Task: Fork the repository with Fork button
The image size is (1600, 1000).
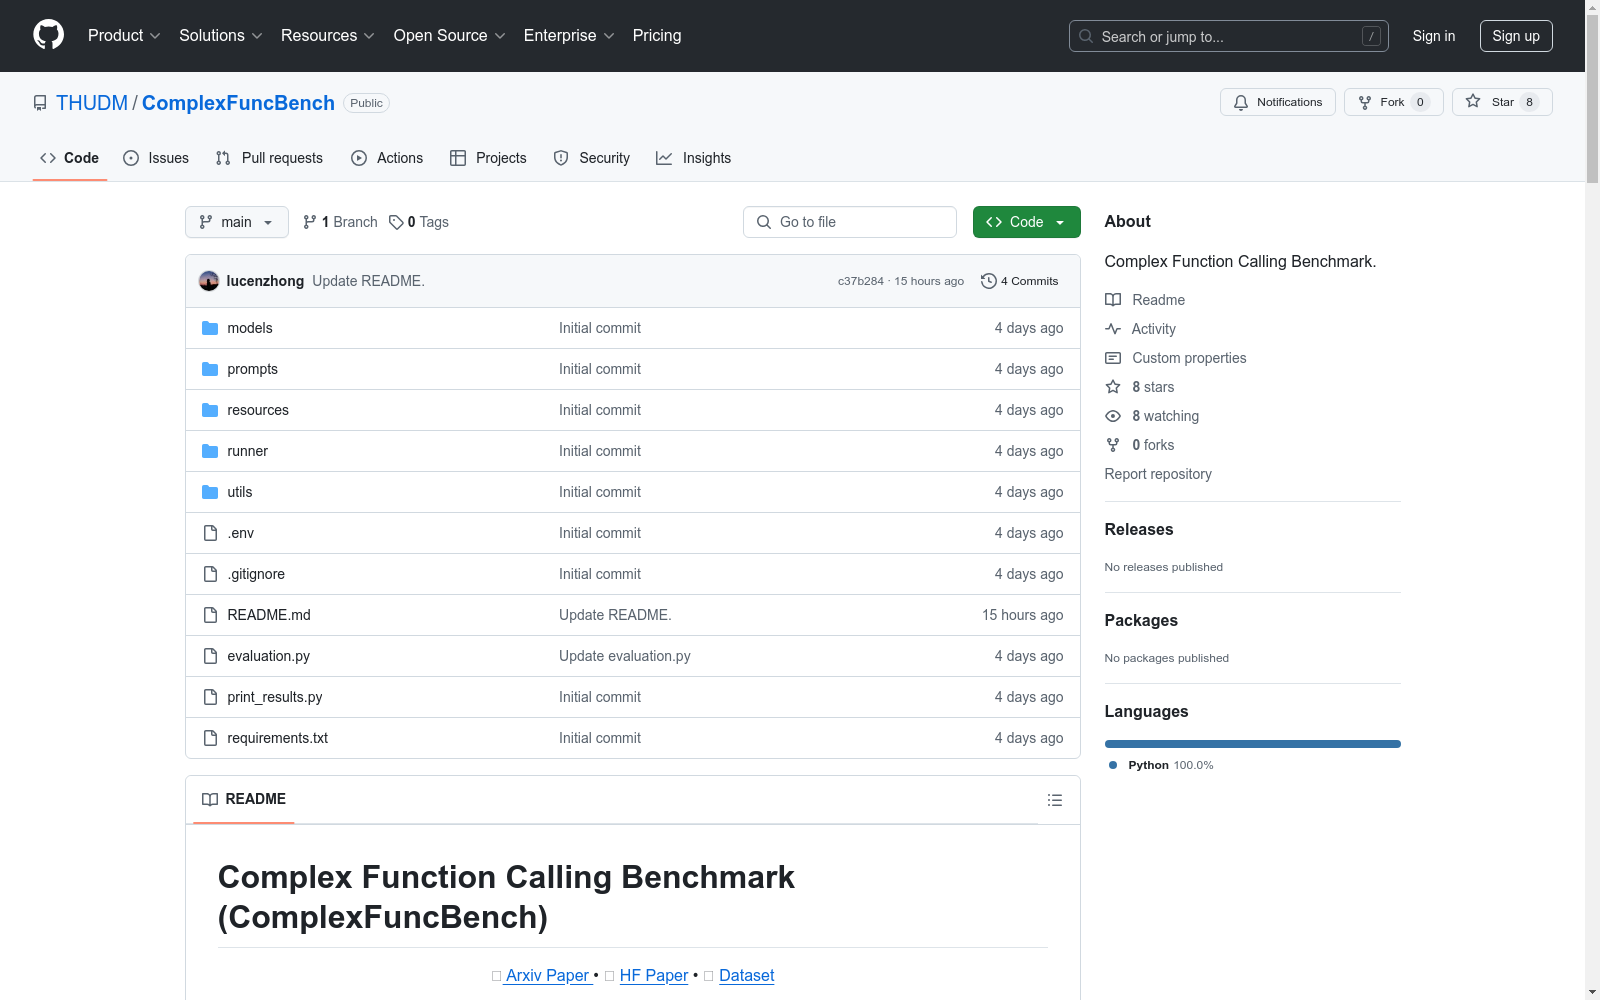Action: pyautogui.click(x=1393, y=102)
